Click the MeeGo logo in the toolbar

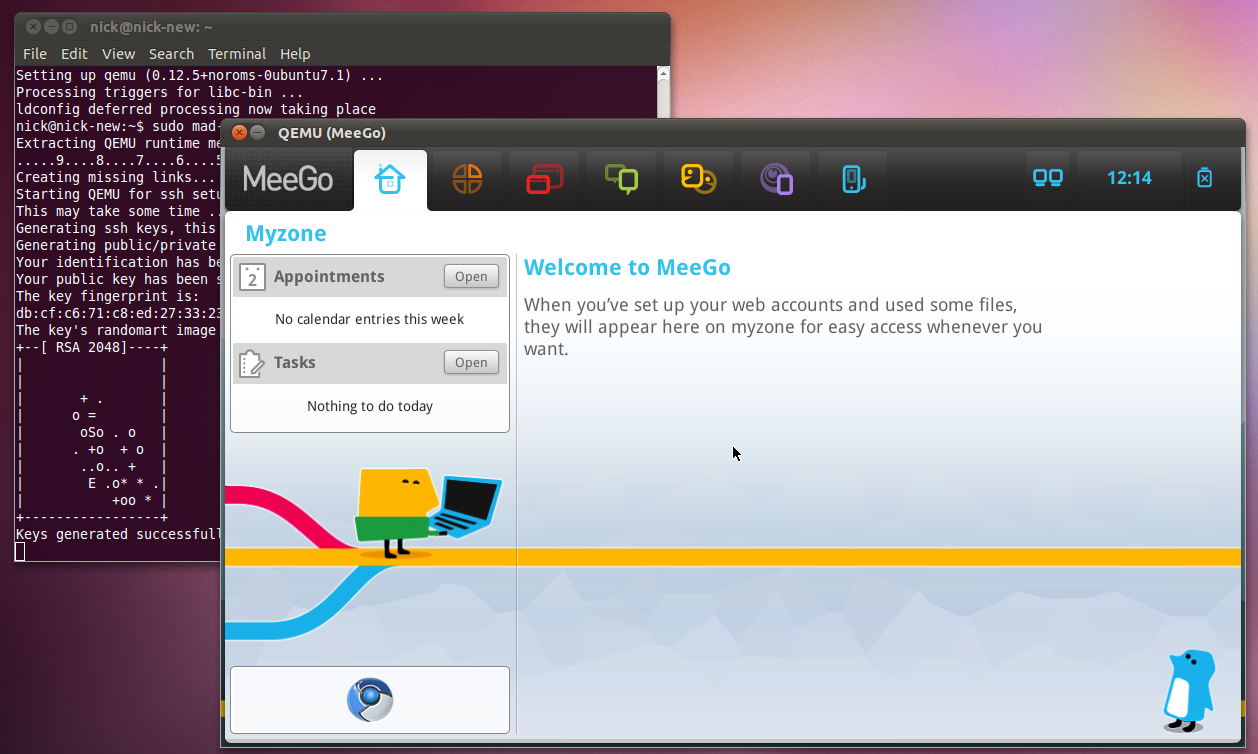(288, 179)
